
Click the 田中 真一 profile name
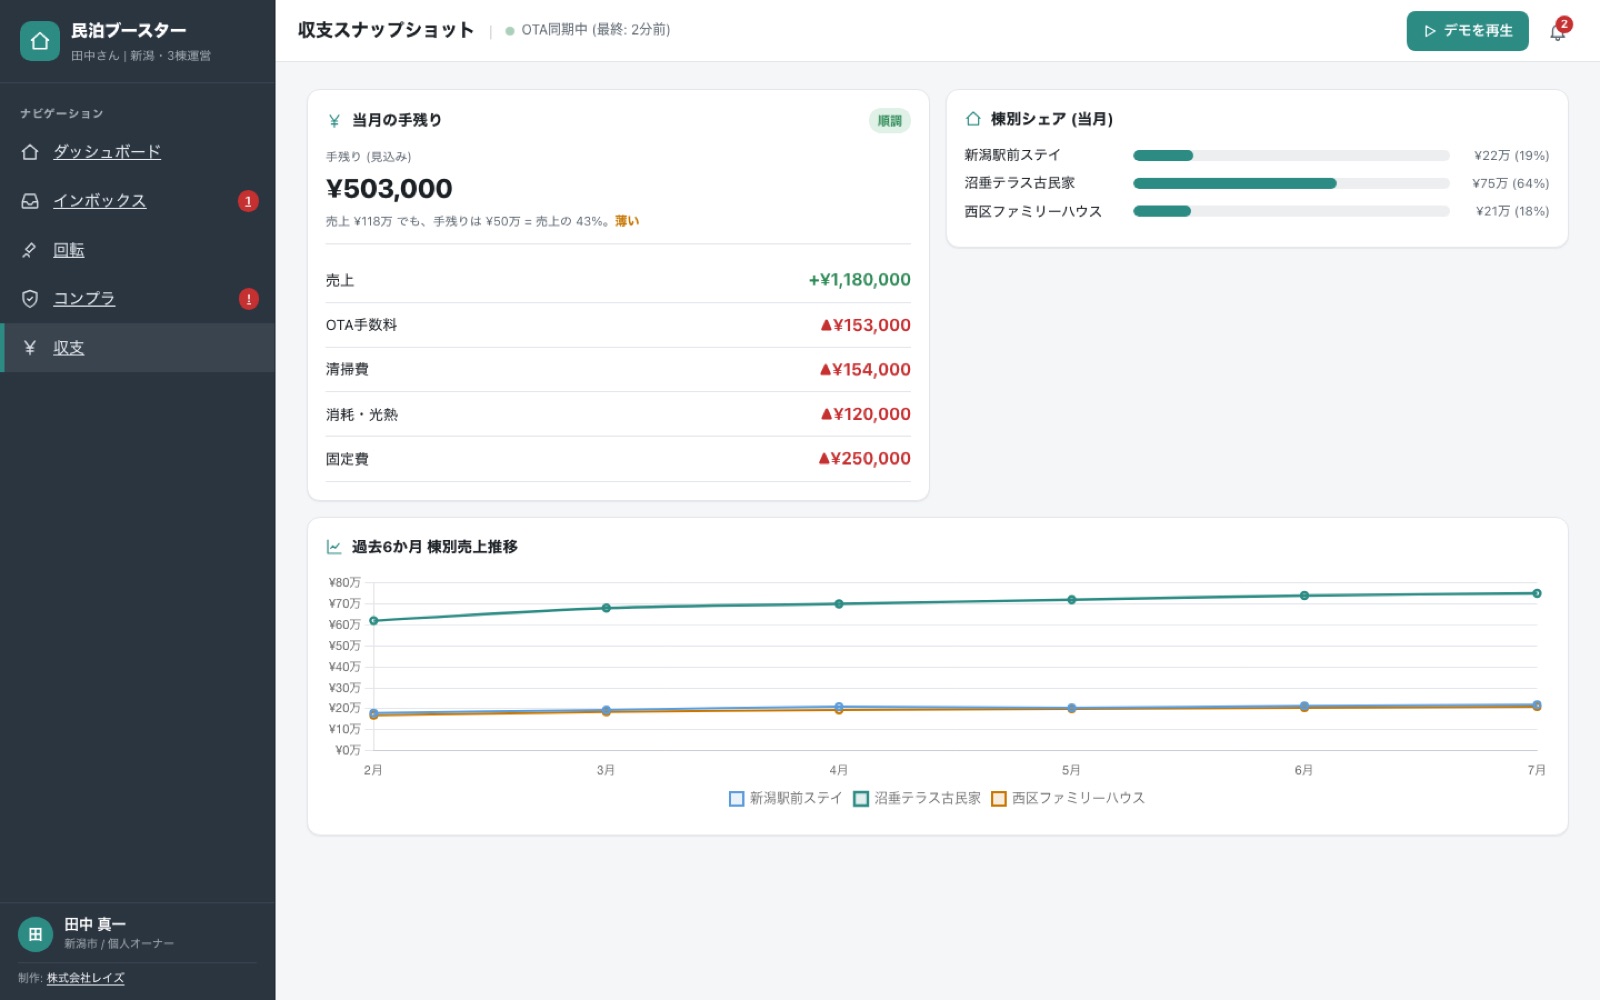(95, 924)
